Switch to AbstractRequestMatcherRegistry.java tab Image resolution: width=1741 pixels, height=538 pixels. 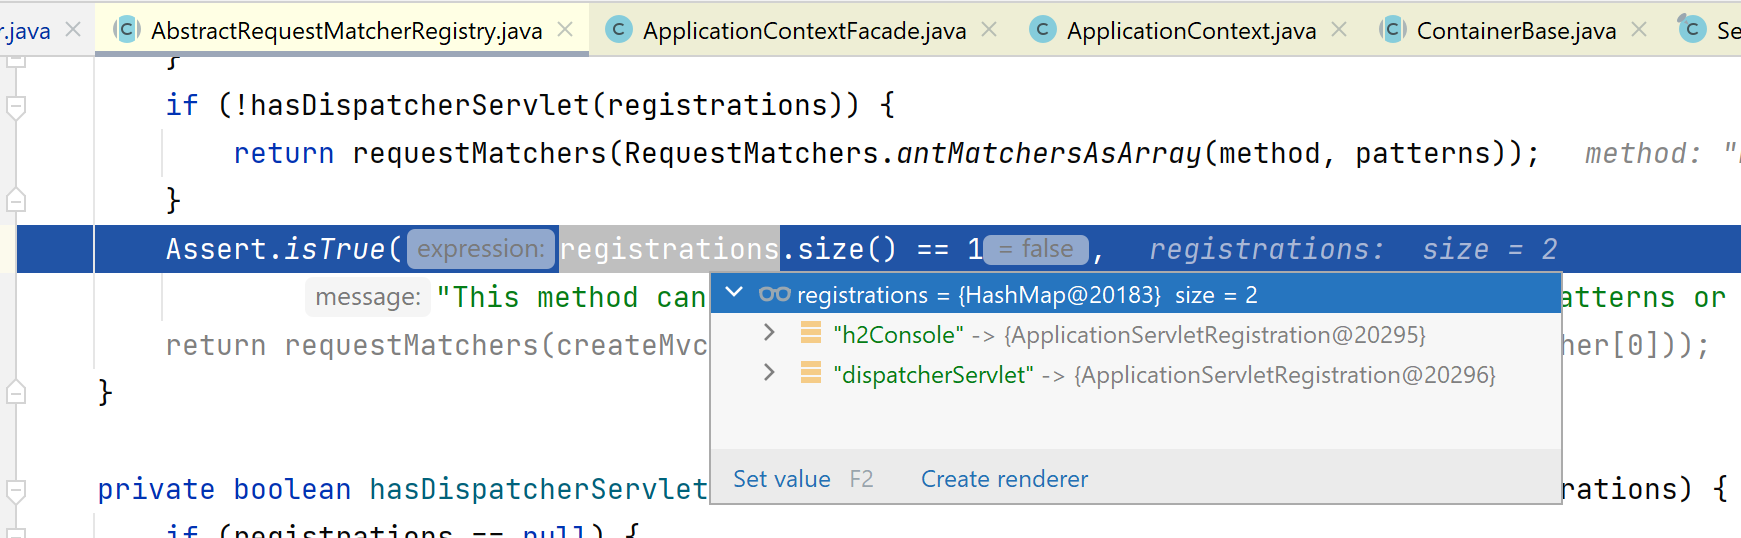[x=346, y=31]
